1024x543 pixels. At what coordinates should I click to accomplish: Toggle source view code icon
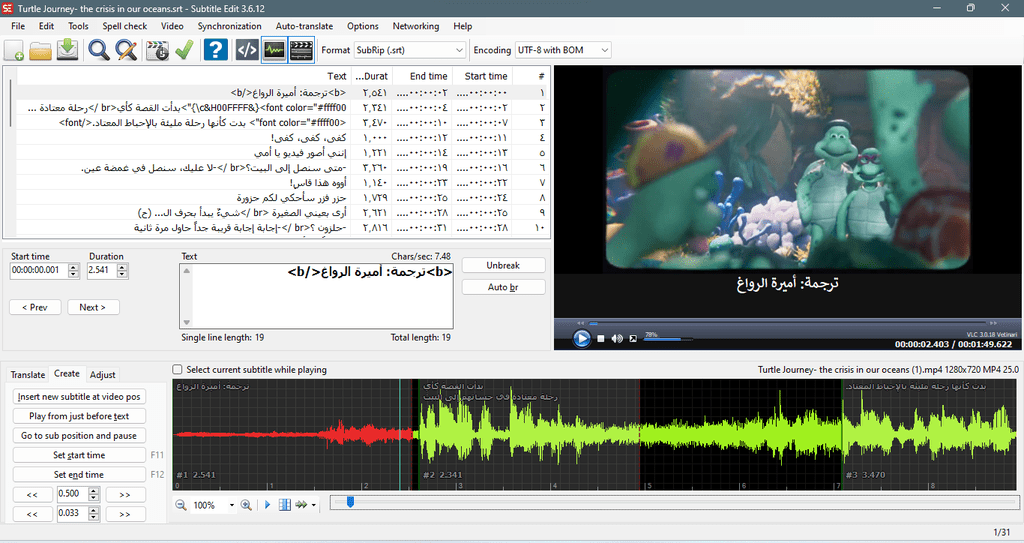246,50
